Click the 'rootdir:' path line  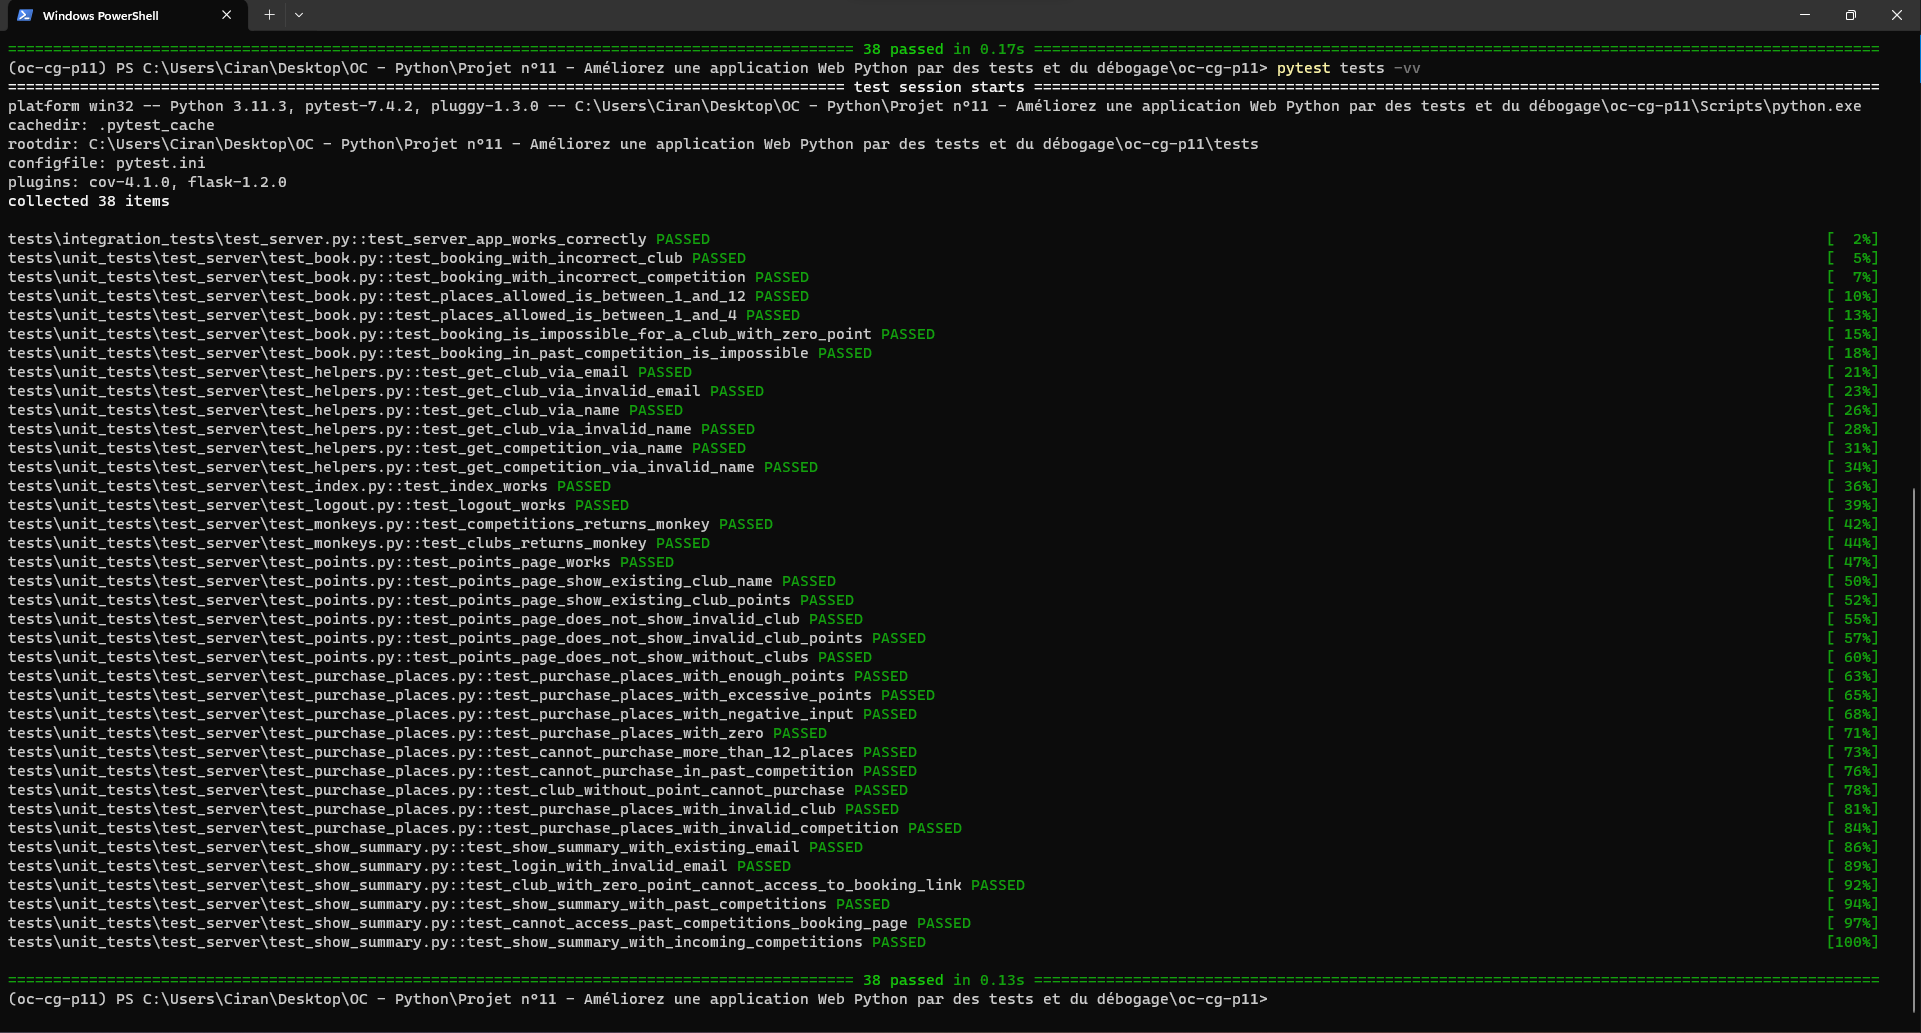tap(633, 144)
